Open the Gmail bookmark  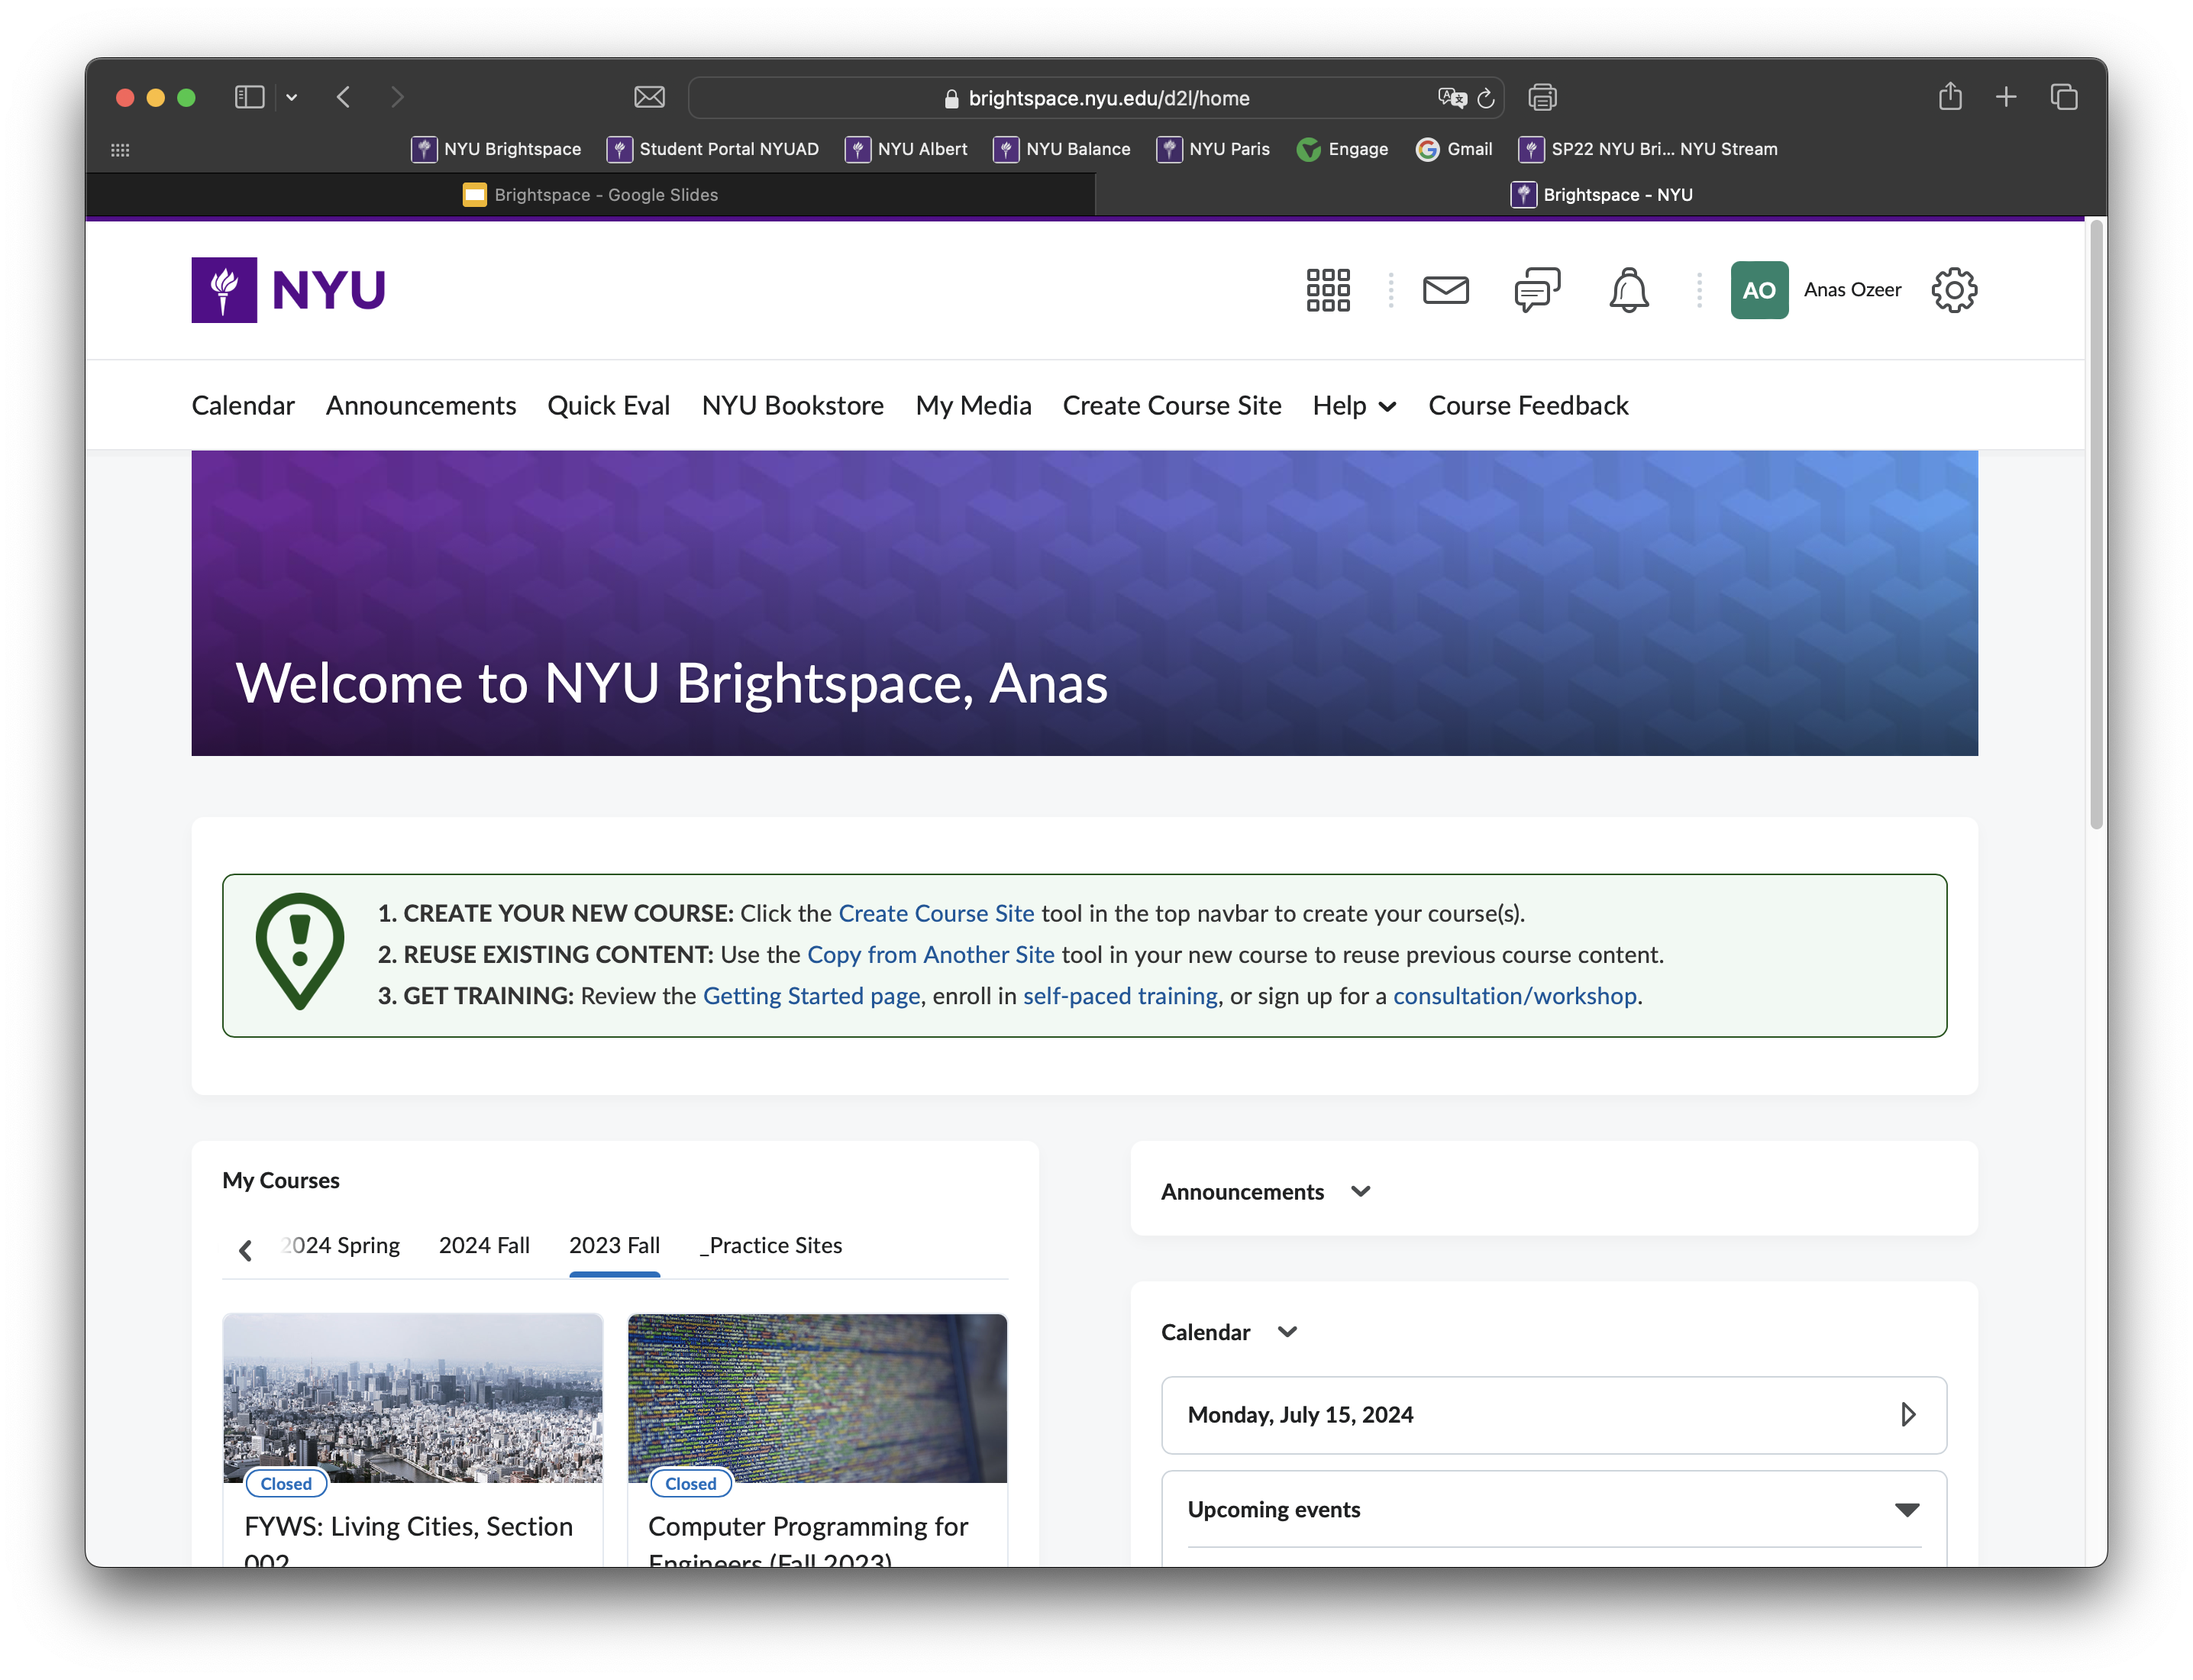click(x=1454, y=149)
